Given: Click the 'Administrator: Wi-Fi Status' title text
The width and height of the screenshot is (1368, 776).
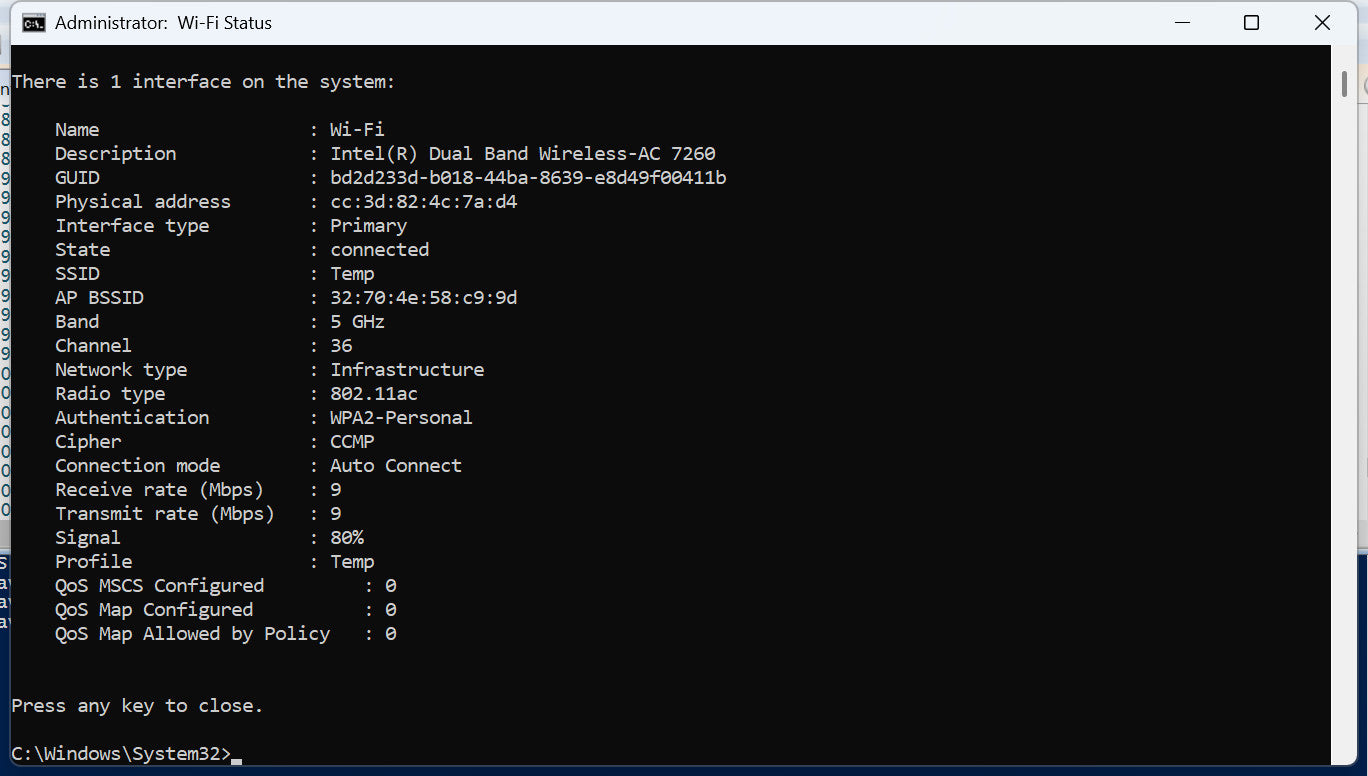Looking at the screenshot, I should 163,23.
